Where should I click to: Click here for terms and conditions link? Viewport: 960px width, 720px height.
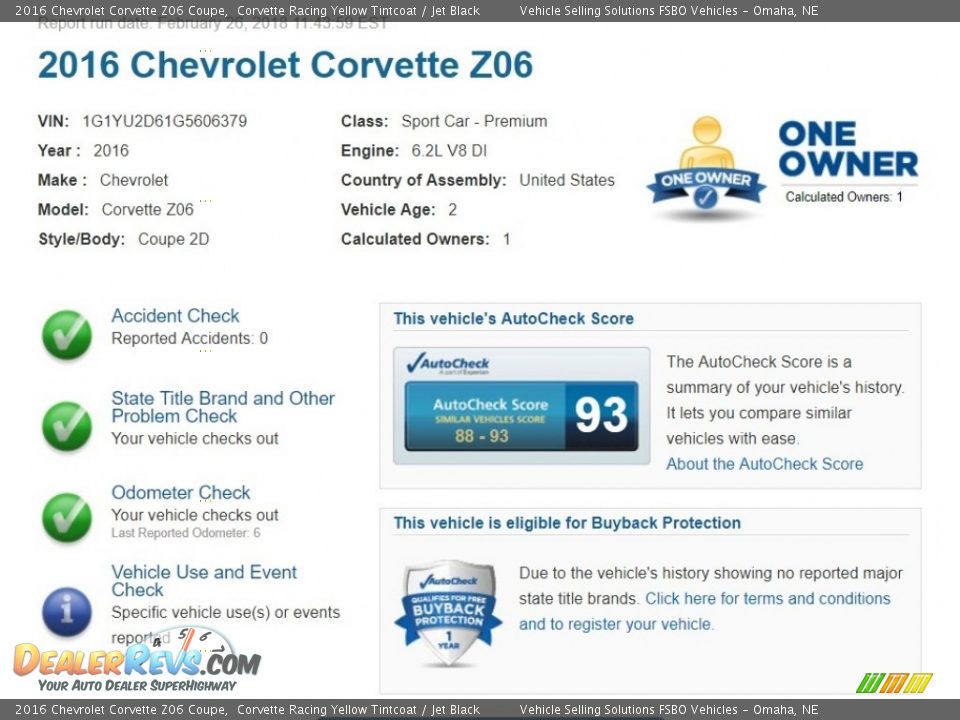point(767,599)
